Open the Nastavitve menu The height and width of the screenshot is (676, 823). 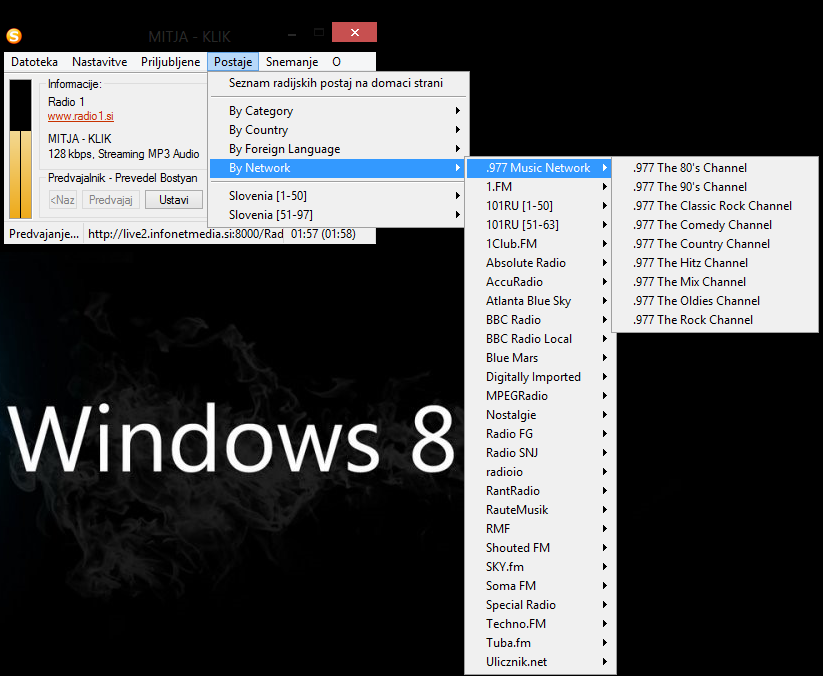(x=100, y=62)
